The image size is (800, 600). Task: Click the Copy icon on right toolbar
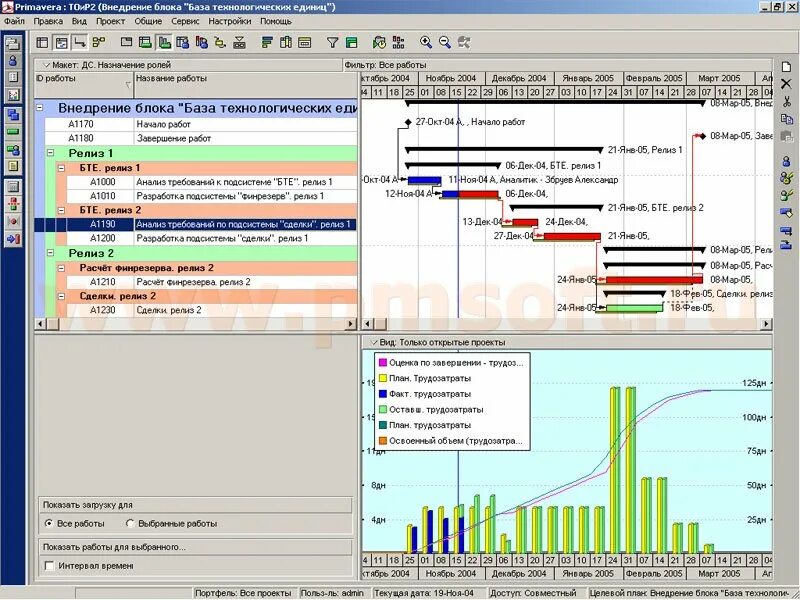(x=786, y=119)
